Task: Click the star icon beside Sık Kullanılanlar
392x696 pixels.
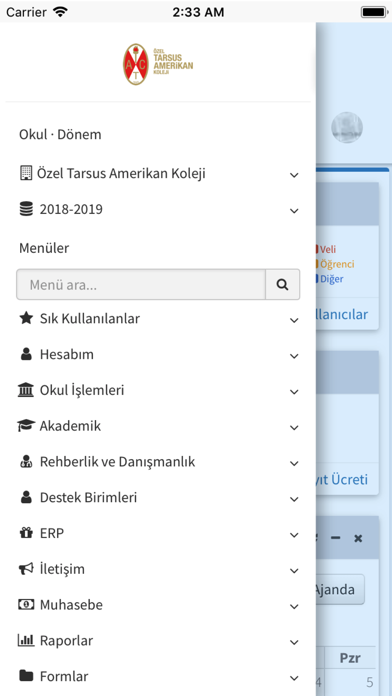Action: pyautogui.click(x=26, y=318)
